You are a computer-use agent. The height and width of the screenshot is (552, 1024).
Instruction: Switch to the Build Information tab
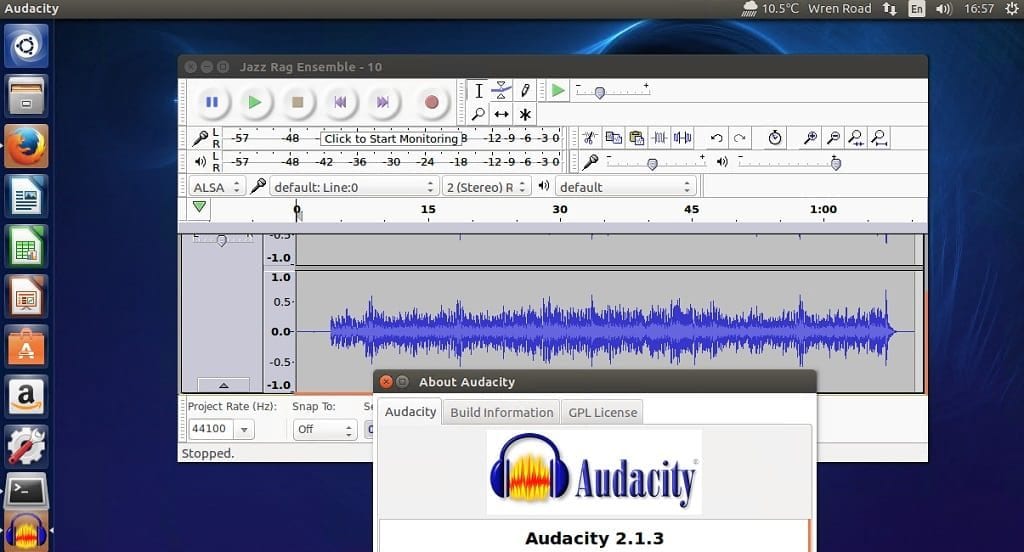(502, 413)
